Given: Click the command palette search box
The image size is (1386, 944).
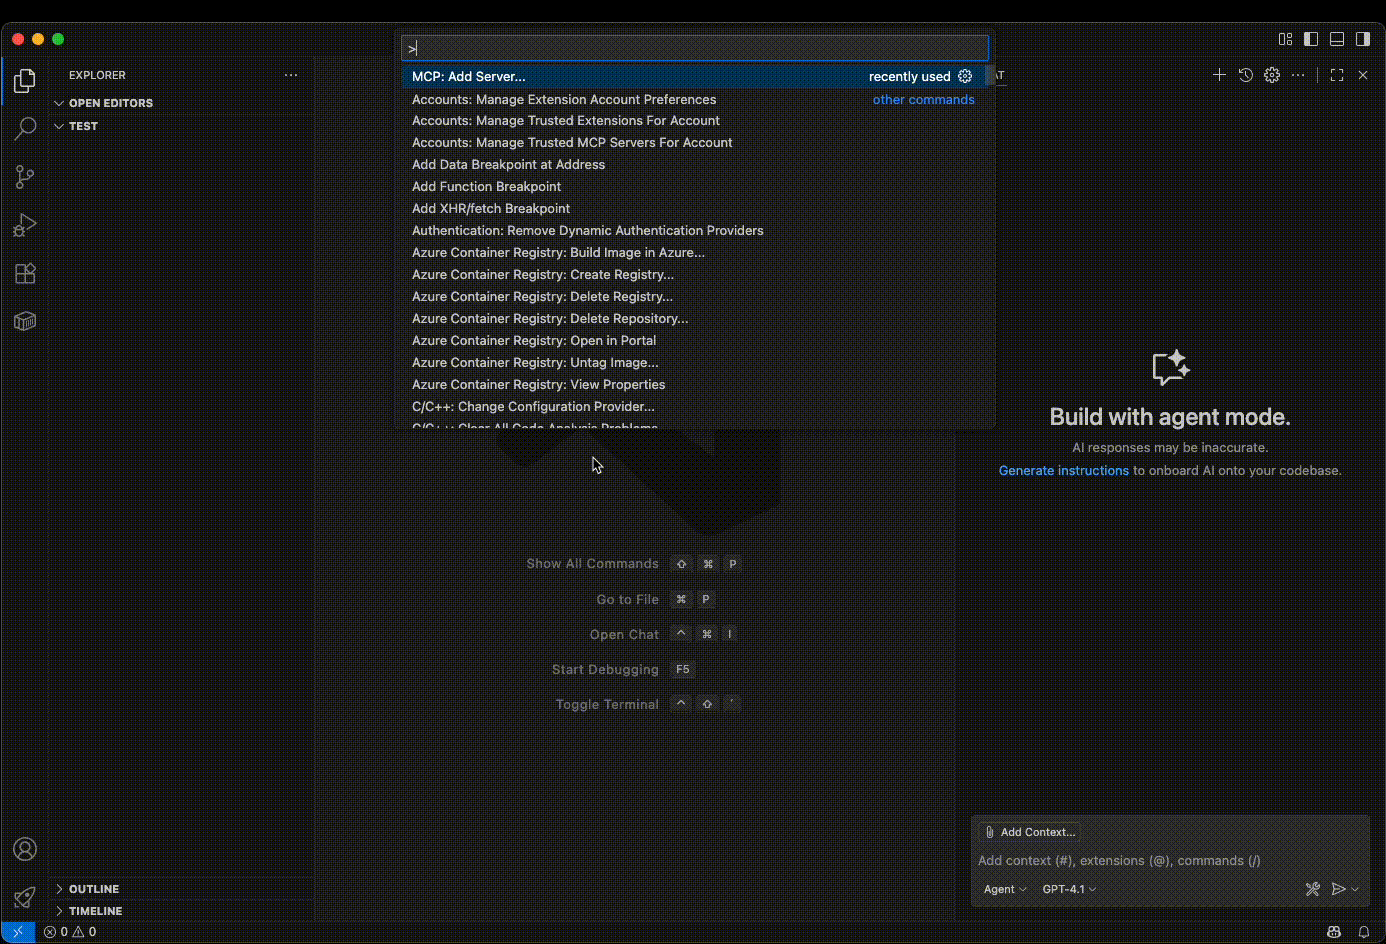Looking at the screenshot, I should (x=694, y=48).
